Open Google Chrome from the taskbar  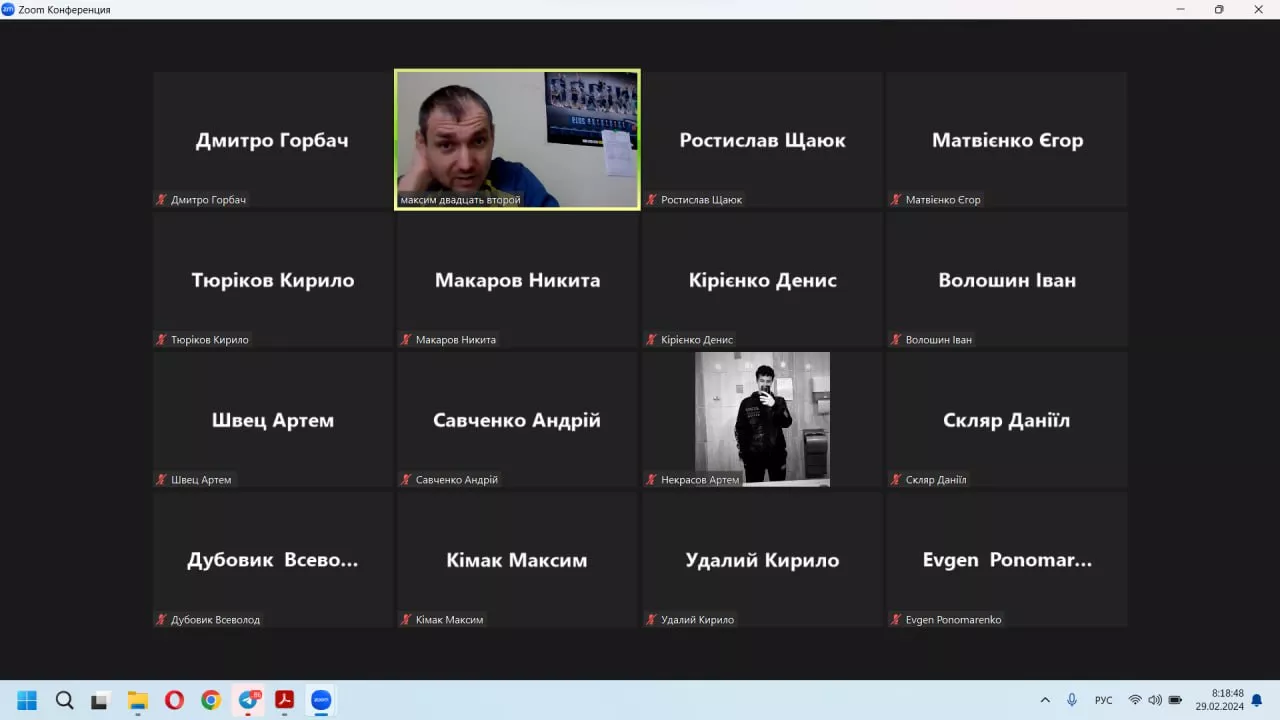tap(210, 700)
